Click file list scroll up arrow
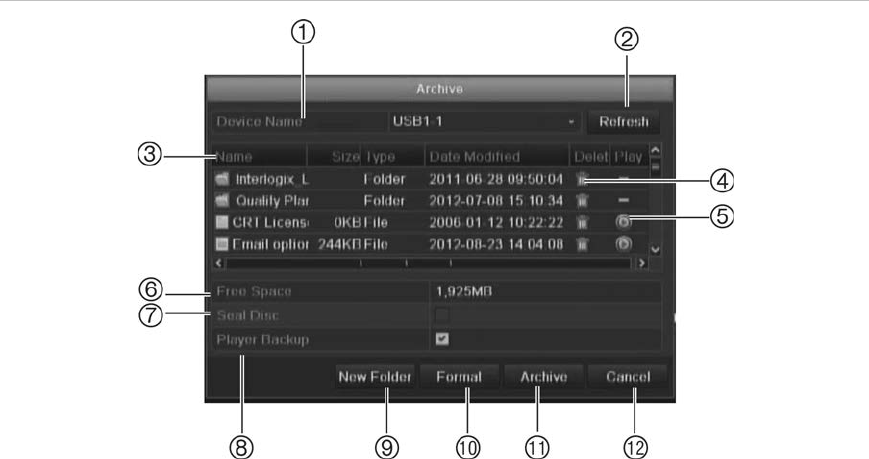Viewport: 869px width, 459px height. pos(655,150)
